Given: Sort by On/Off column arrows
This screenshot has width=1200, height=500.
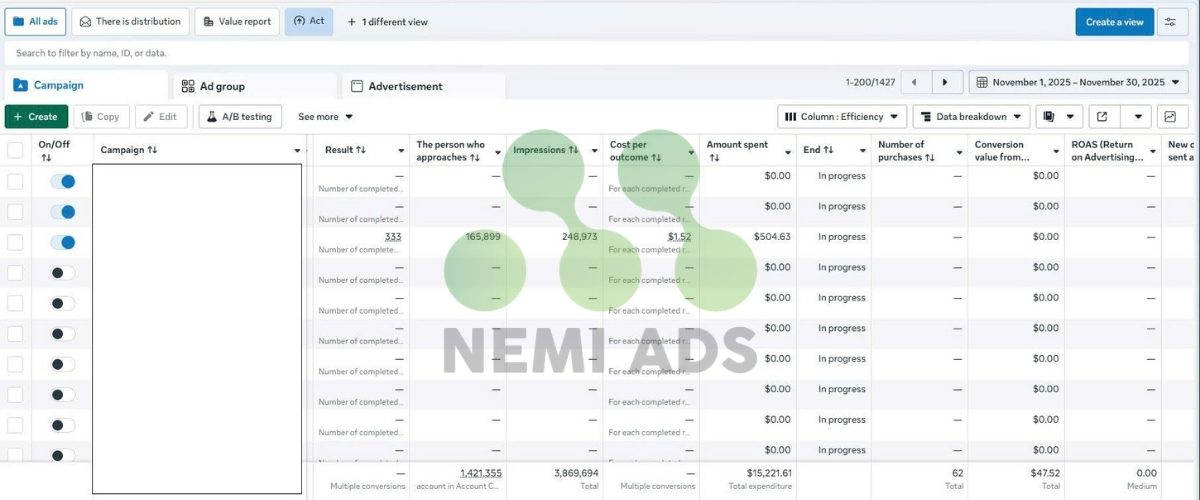Looking at the screenshot, I should point(46,158).
